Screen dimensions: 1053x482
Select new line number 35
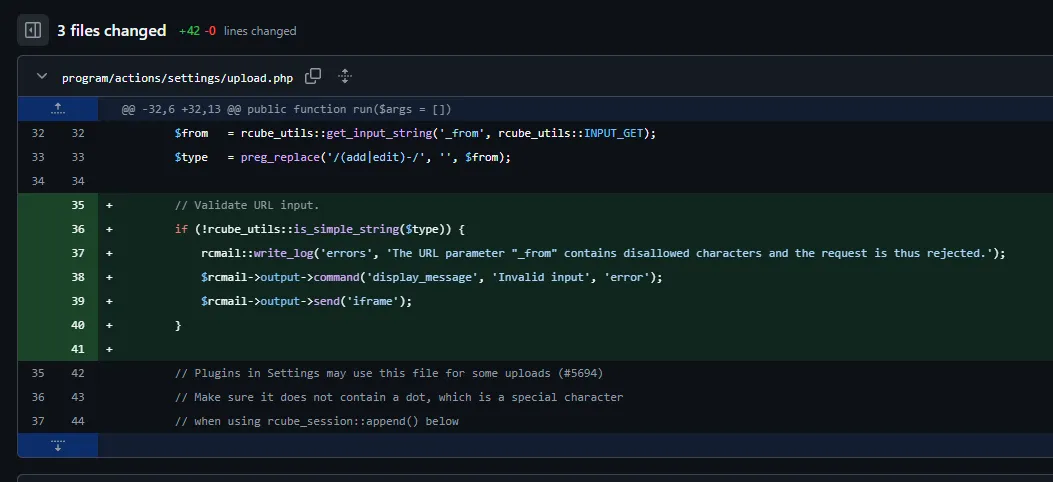tap(77, 205)
